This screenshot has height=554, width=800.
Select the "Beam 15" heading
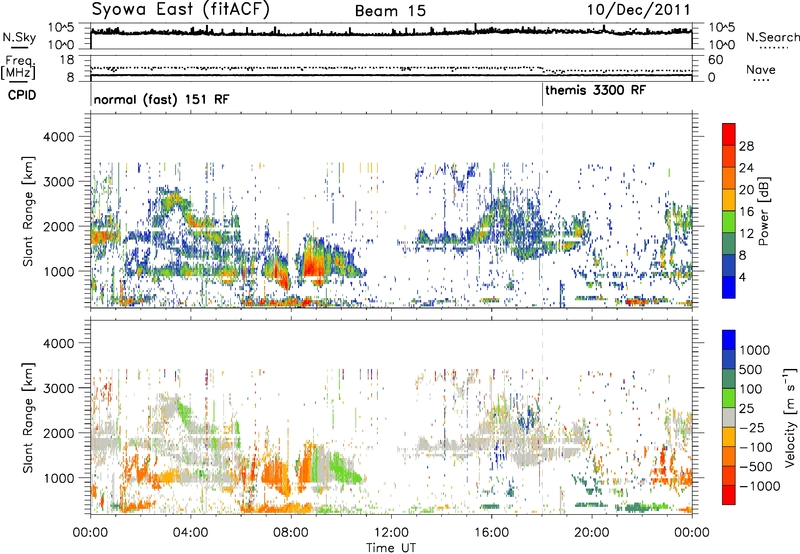(390, 11)
